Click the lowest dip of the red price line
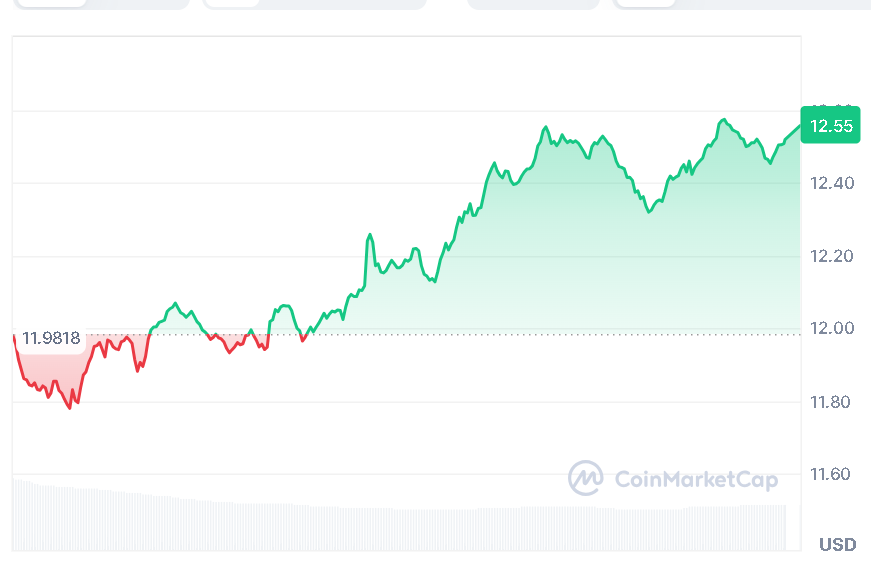Image resolution: width=871 pixels, height=566 pixels. pos(70,408)
